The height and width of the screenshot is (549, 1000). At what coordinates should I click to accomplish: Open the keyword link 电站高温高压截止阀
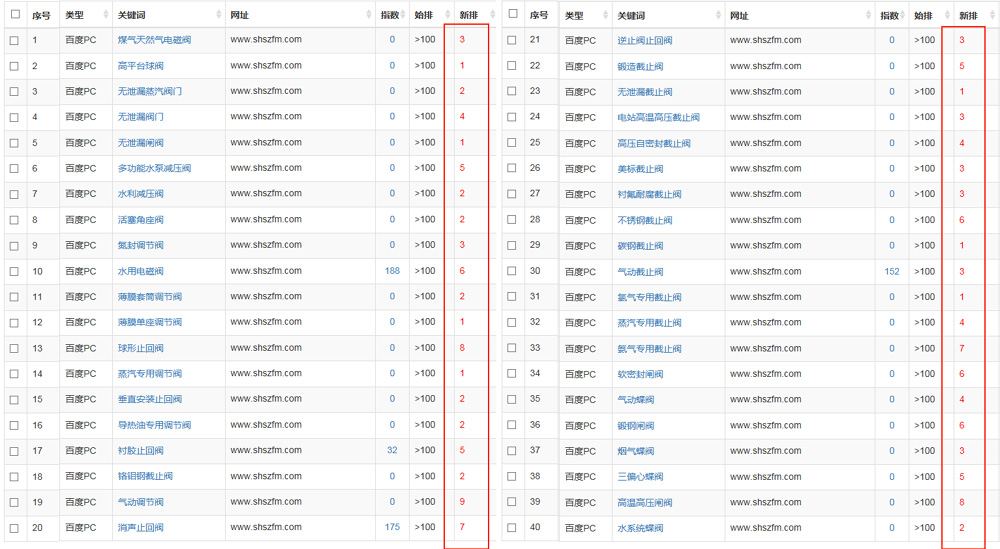point(658,117)
